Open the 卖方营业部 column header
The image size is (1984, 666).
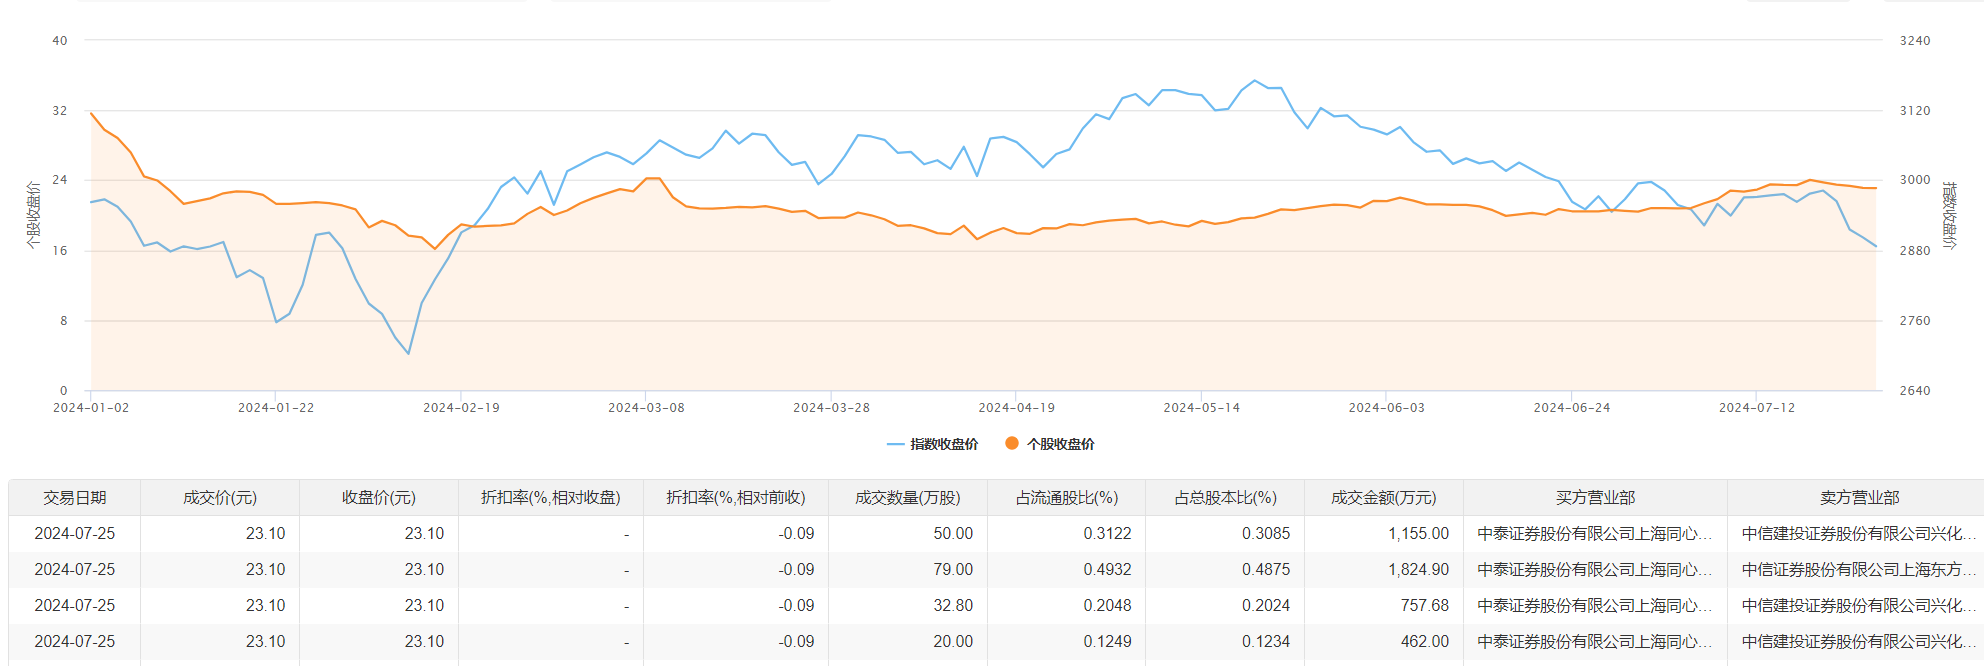click(1859, 498)
